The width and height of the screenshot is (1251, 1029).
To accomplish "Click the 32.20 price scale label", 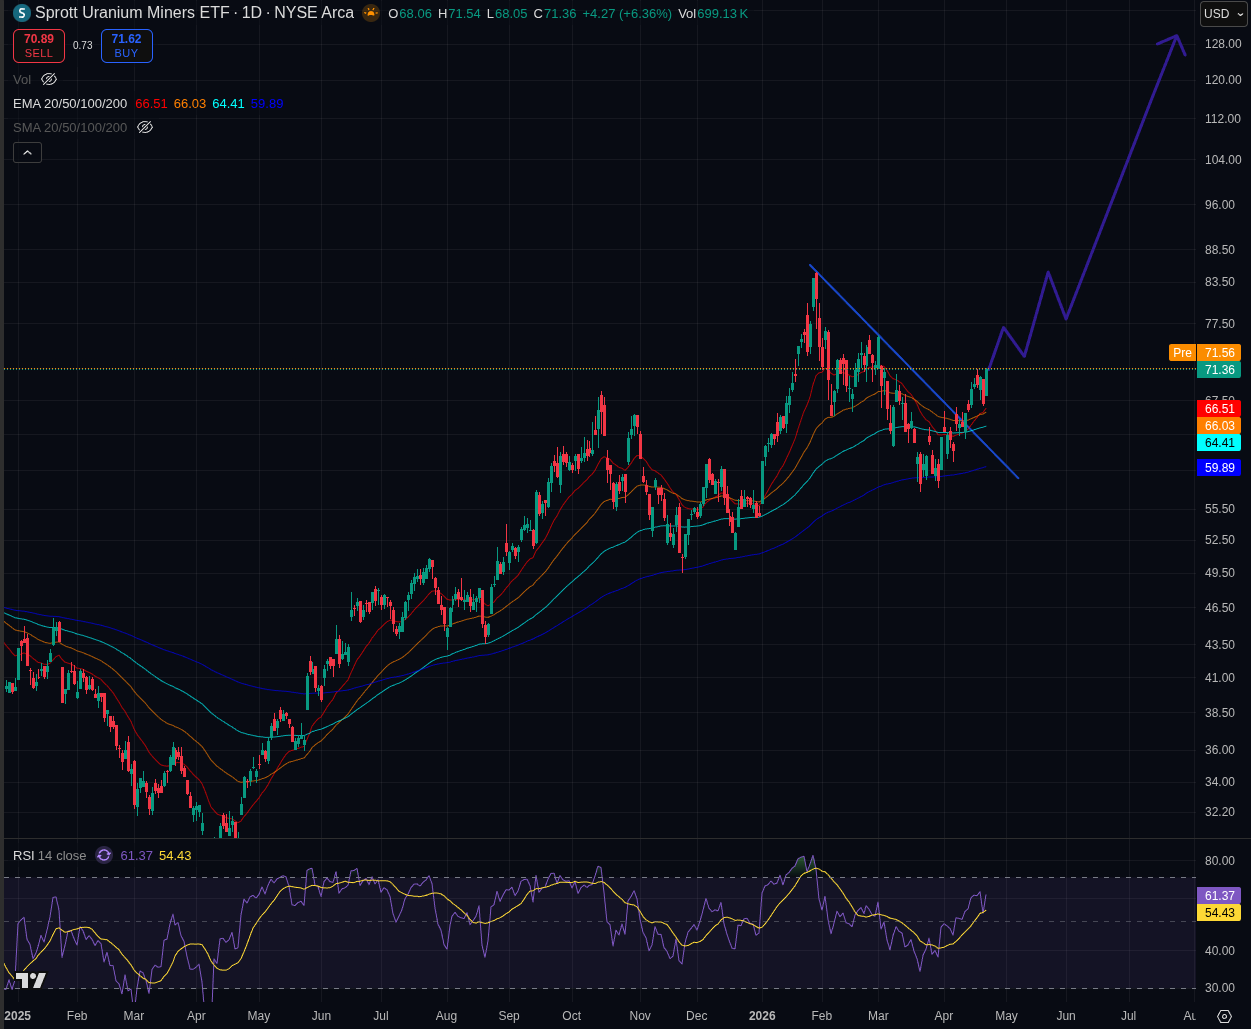I will [1220, 812].
